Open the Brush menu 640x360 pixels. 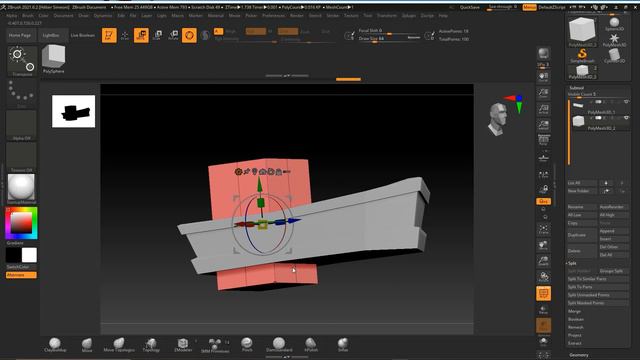point(28,16)
